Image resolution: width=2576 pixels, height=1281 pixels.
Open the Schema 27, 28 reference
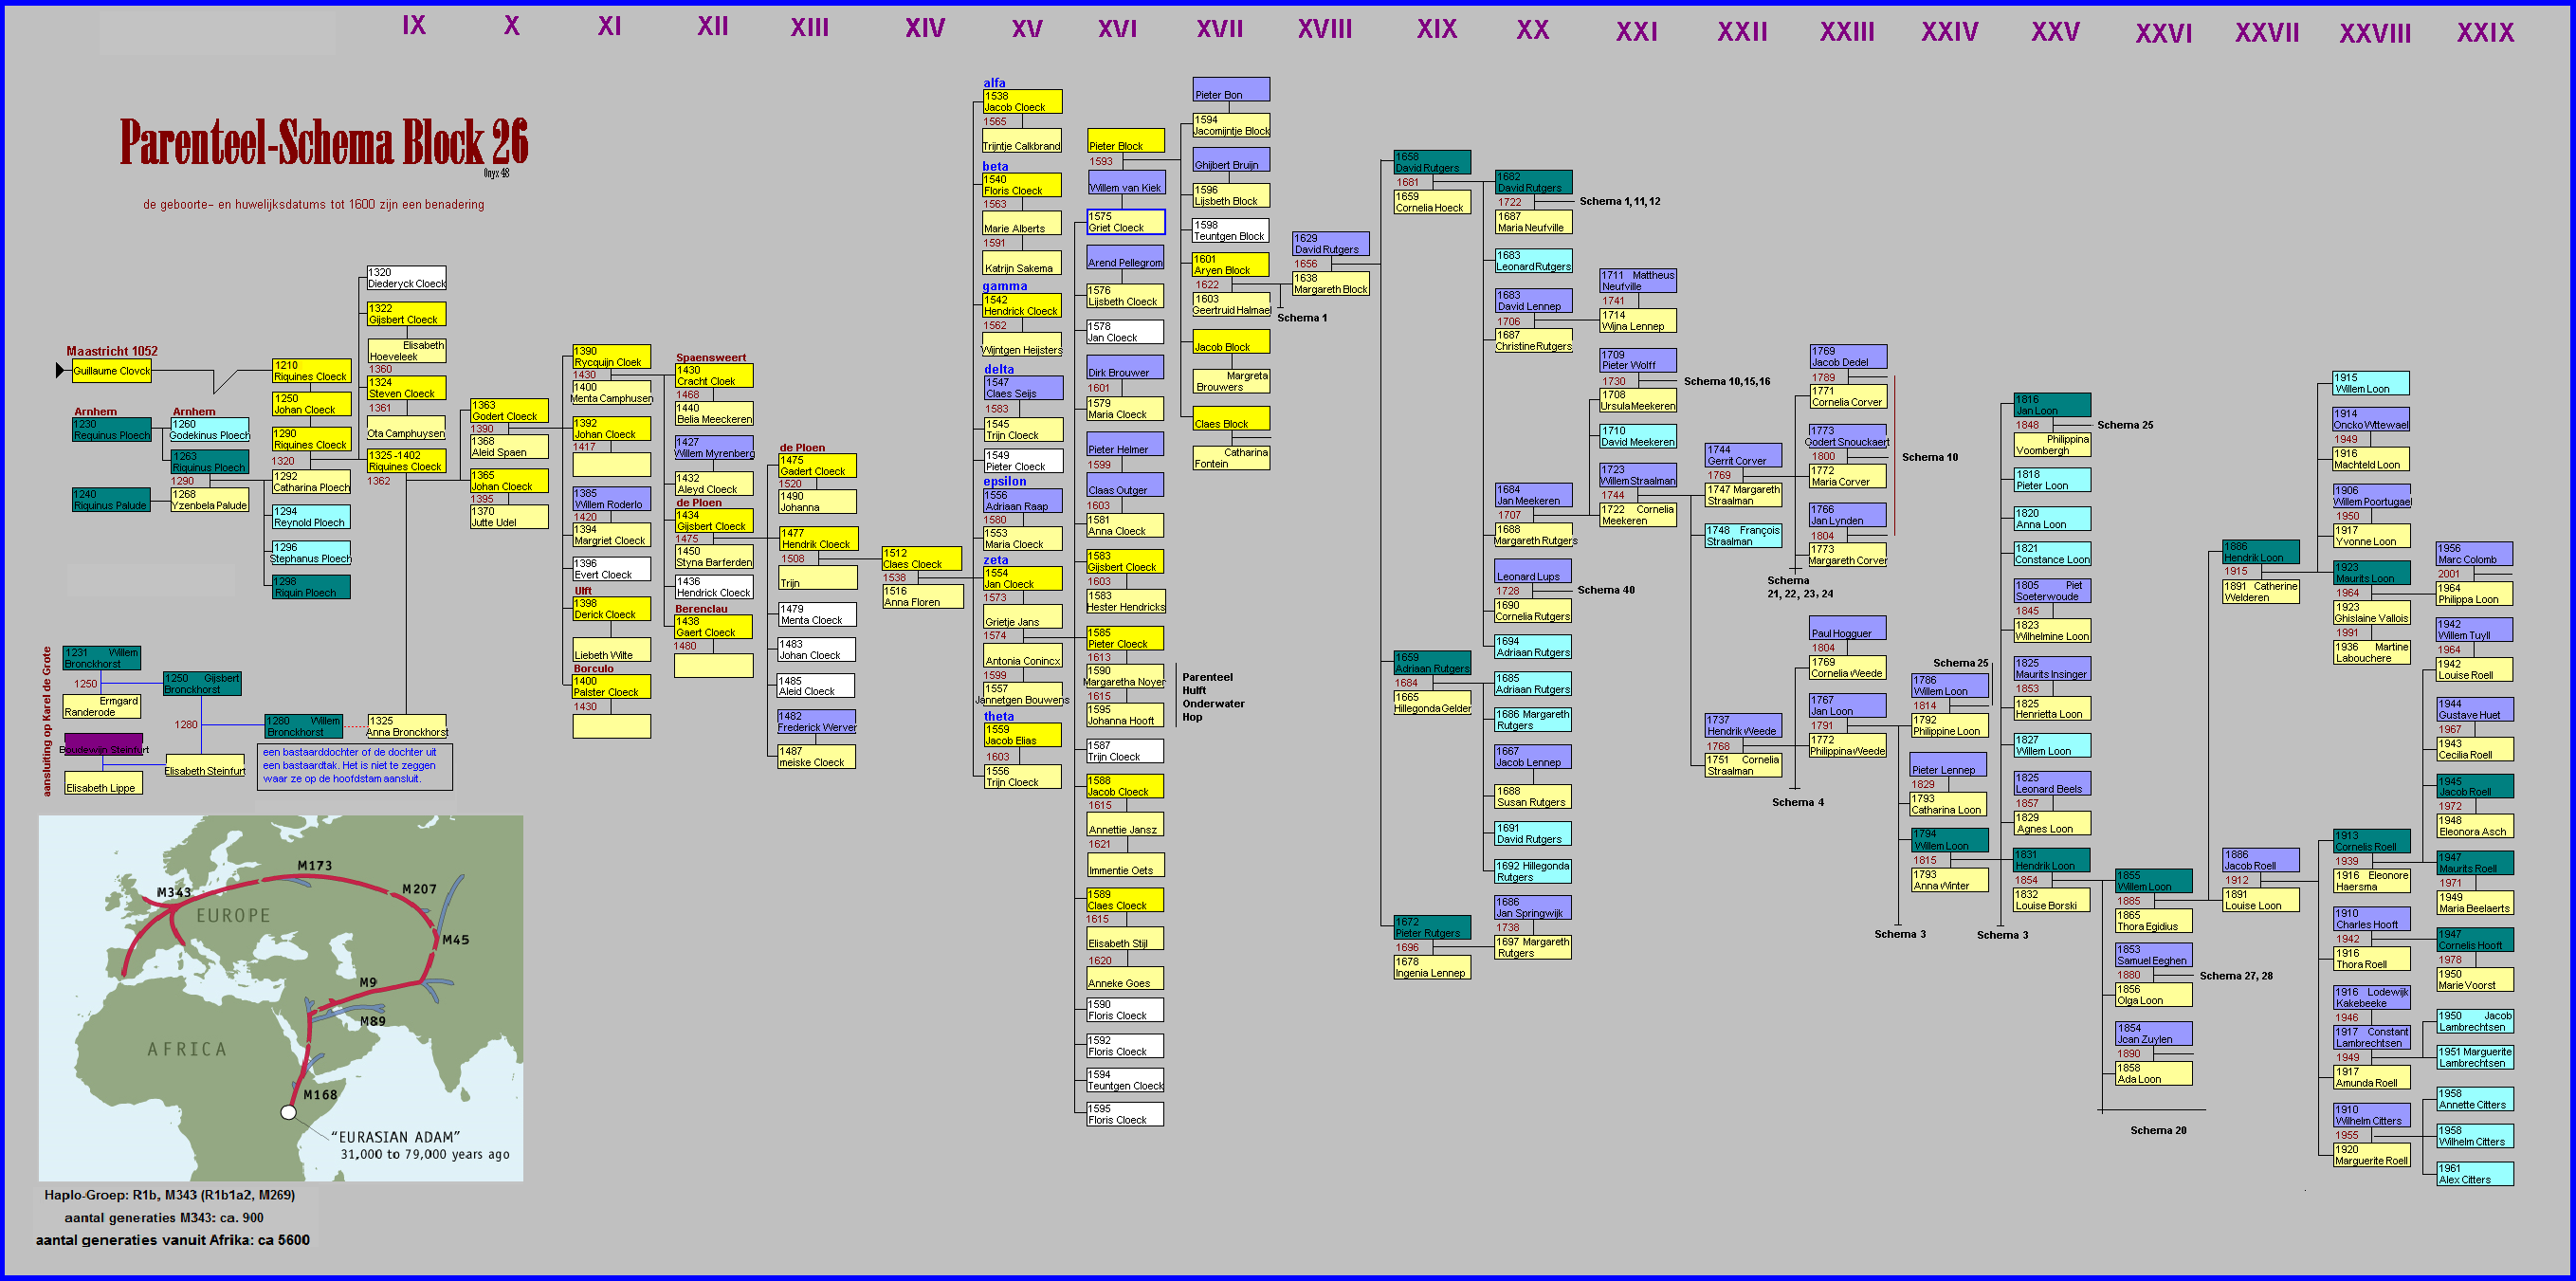coord(2235,976)
